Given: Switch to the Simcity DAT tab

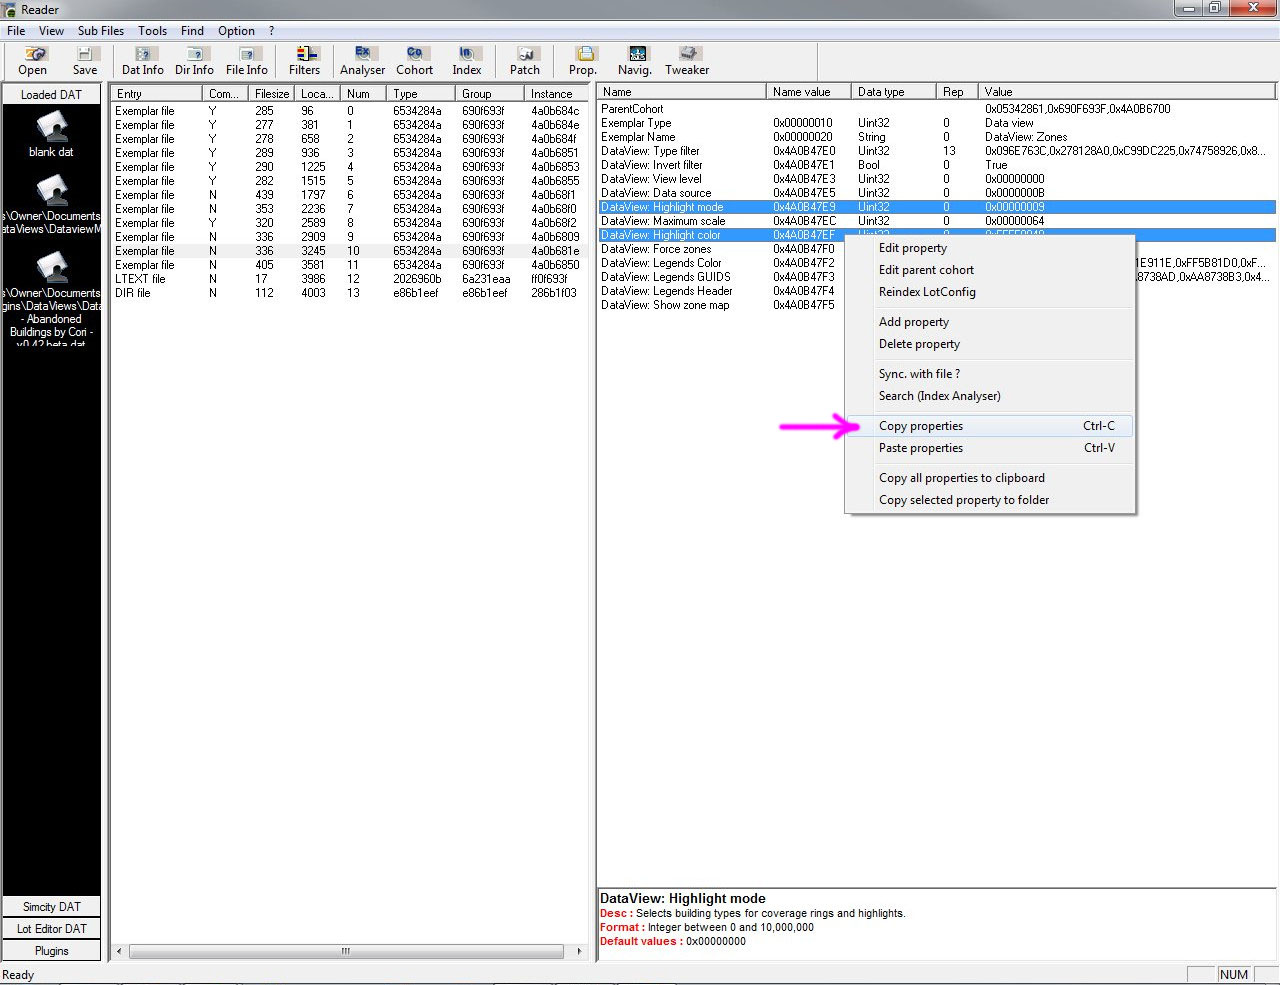Looking at the screenshot, I should click(52, 907).
